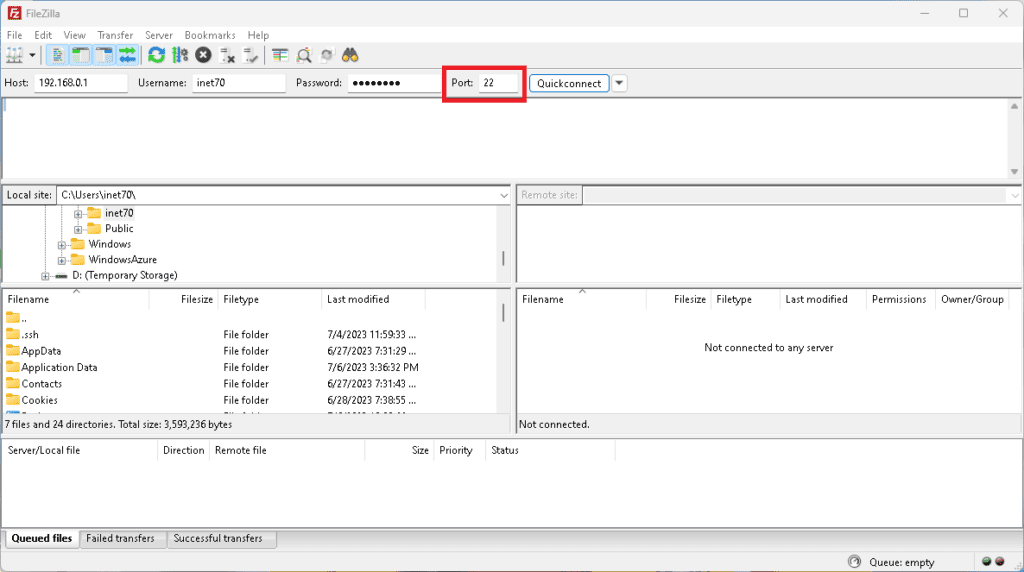Viewport: 1024px width, 572px height.
Task: Toggle transfer queue display
Action: (x=127, y=56)
